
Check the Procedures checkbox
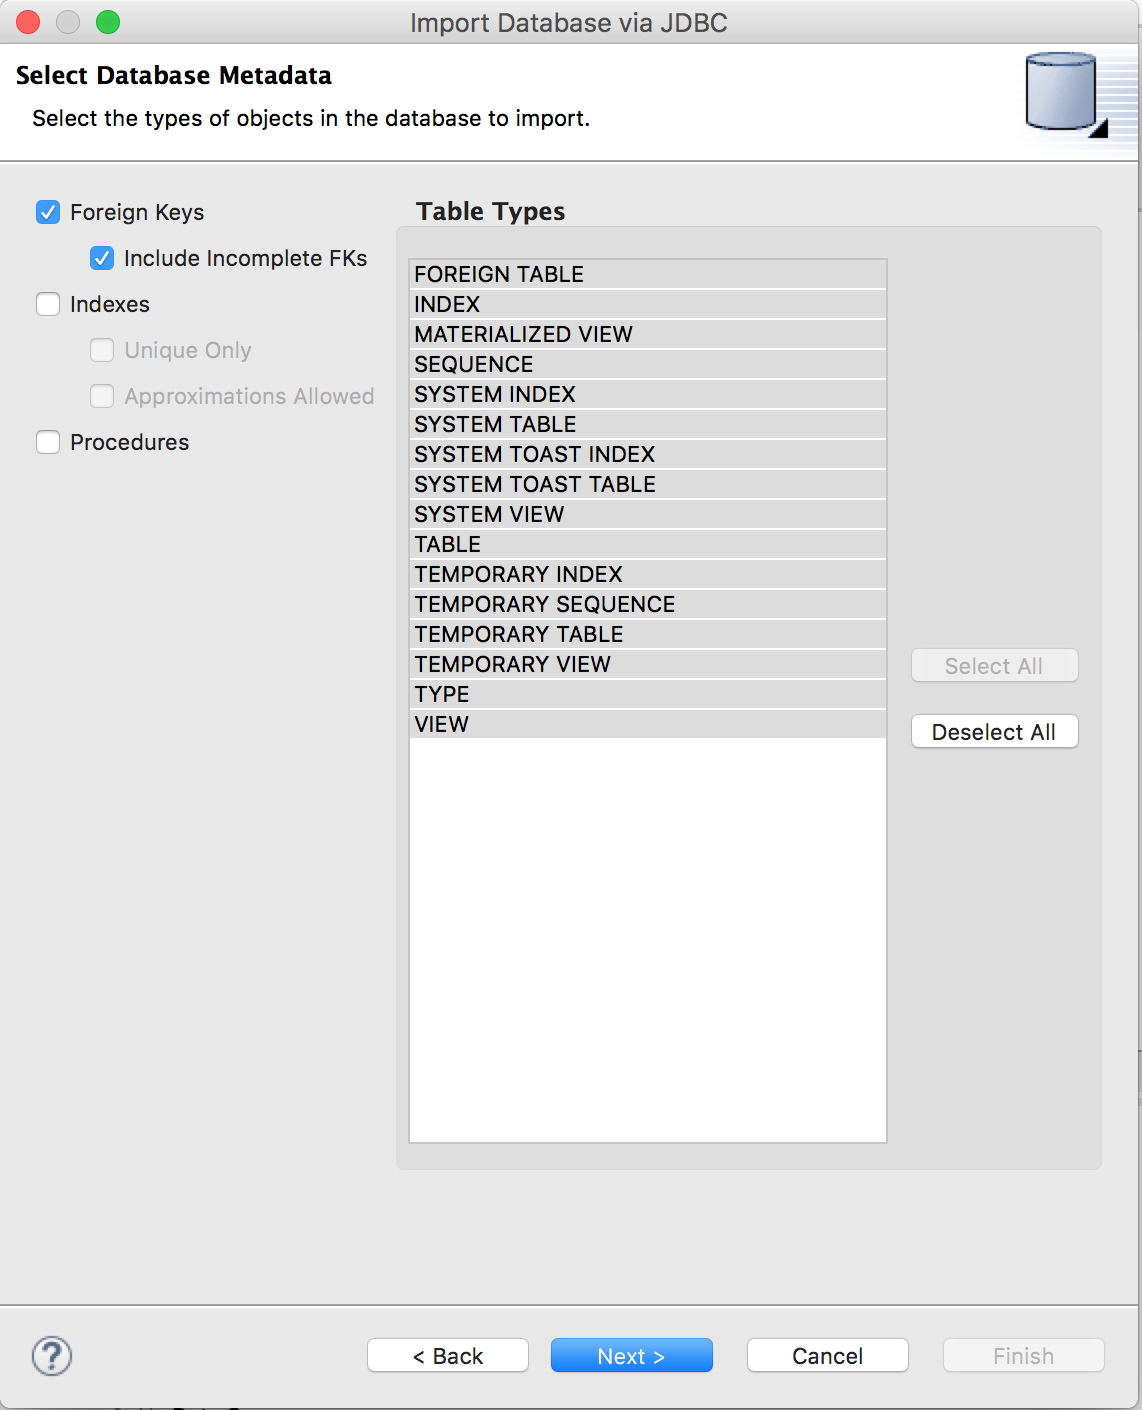(48, 442)
